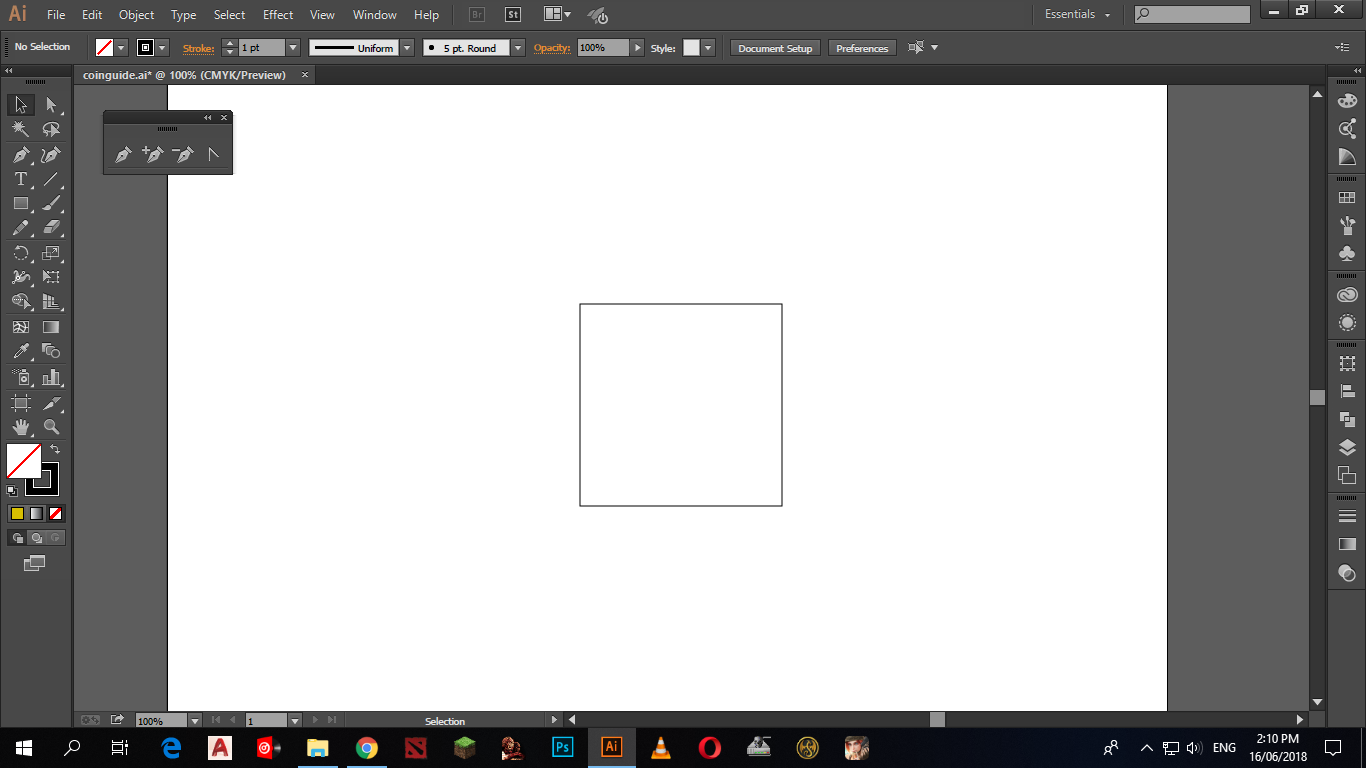Select the Eyedropper tool
The width and height of the screenshot is (1366, 768).
point(21,351)
